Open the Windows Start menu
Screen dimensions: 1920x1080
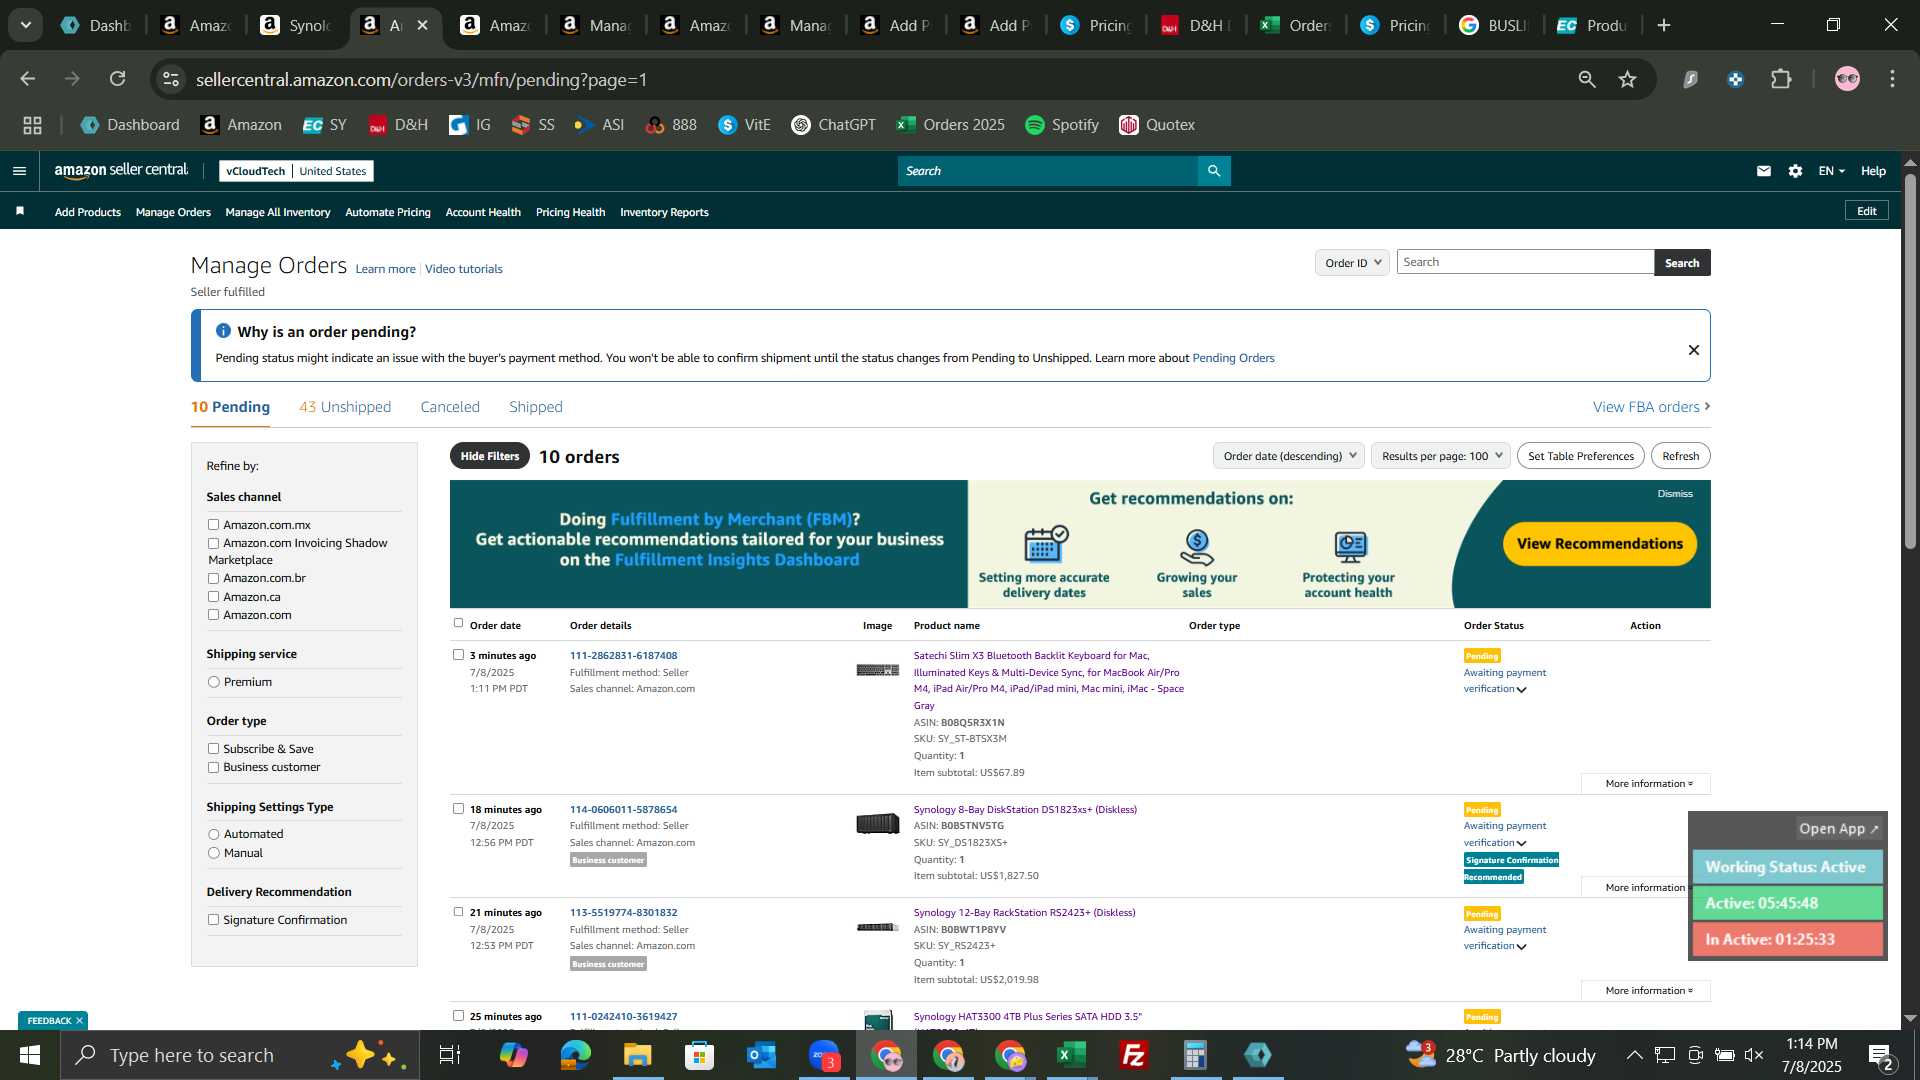30,1055
